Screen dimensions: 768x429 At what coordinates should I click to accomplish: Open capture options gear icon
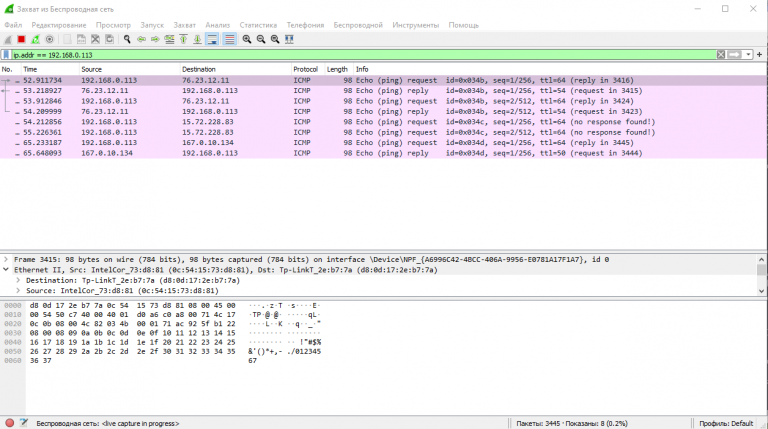click(49, 40)
